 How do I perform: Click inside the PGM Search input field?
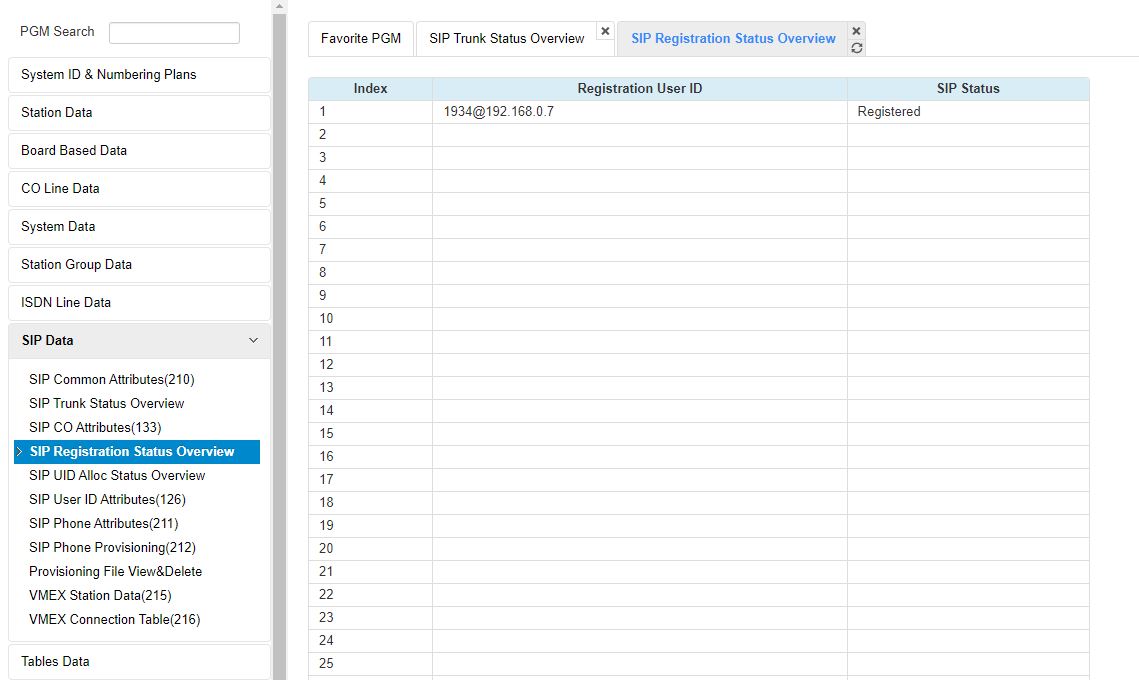174,33
